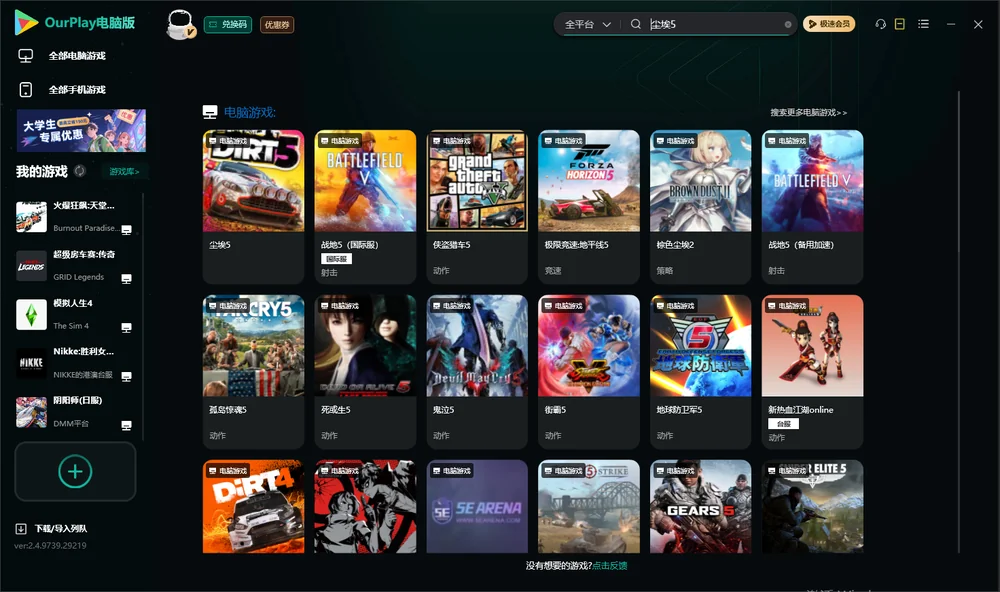The width and height of the screenshot is (1000, 592).
Task: Open the Far Cry 5 cover
Action: tap(253, 346)
